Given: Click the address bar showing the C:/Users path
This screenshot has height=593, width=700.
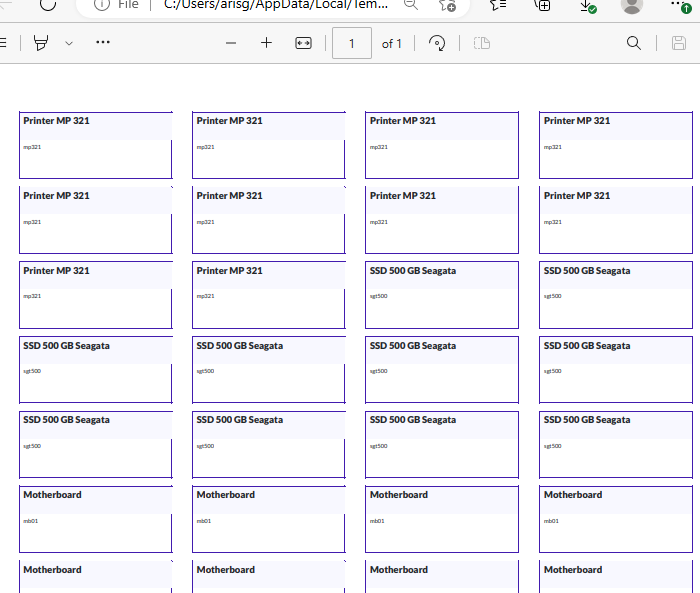Looking at the screenshot, I should [276, 5].
